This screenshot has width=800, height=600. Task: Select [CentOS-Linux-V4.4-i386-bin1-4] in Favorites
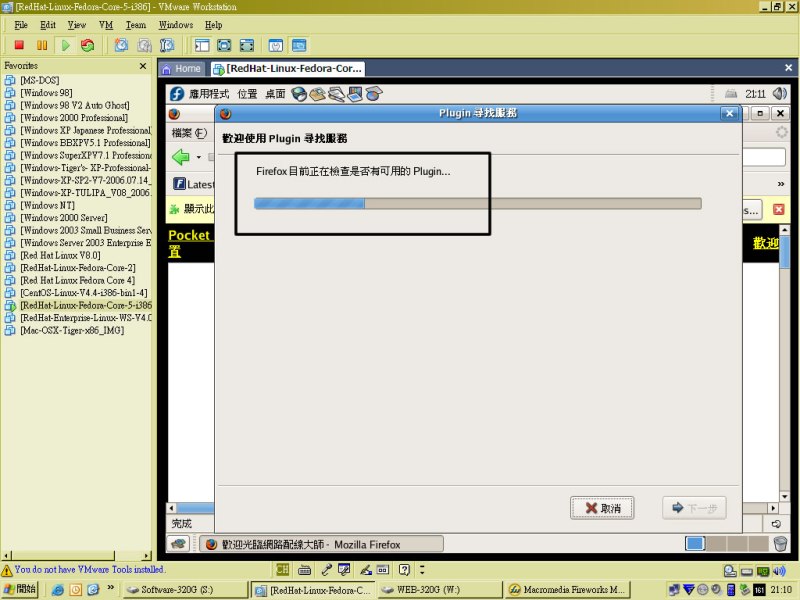coord(84,293)
